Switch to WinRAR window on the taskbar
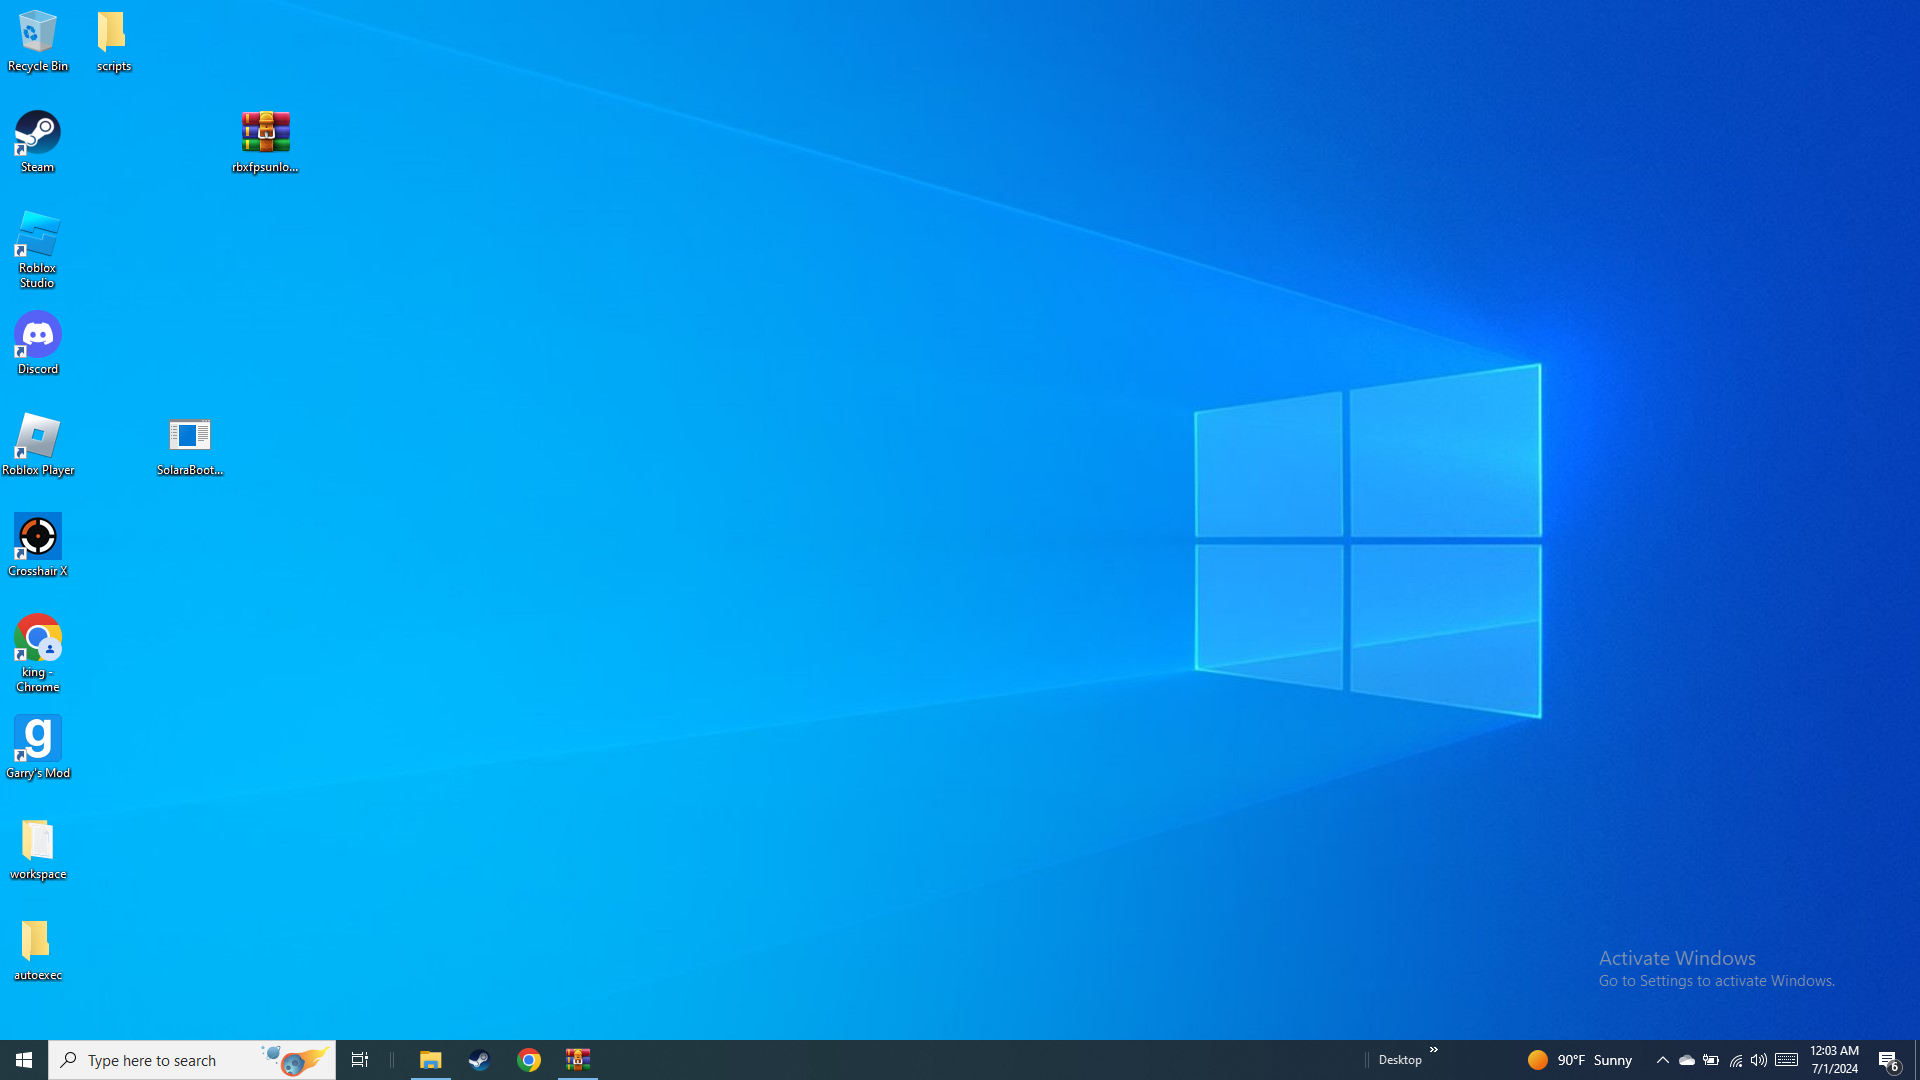The height and width of the screenshot is (1080, 1920). point(578,1060)
